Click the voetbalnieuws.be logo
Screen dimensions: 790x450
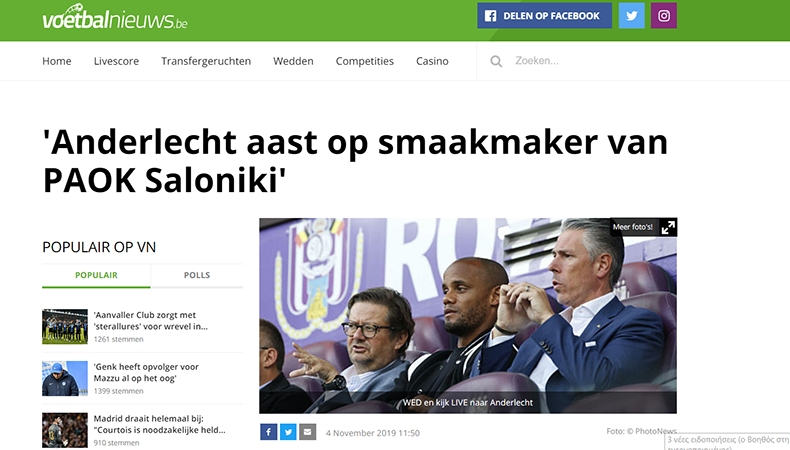pos(115,18)
